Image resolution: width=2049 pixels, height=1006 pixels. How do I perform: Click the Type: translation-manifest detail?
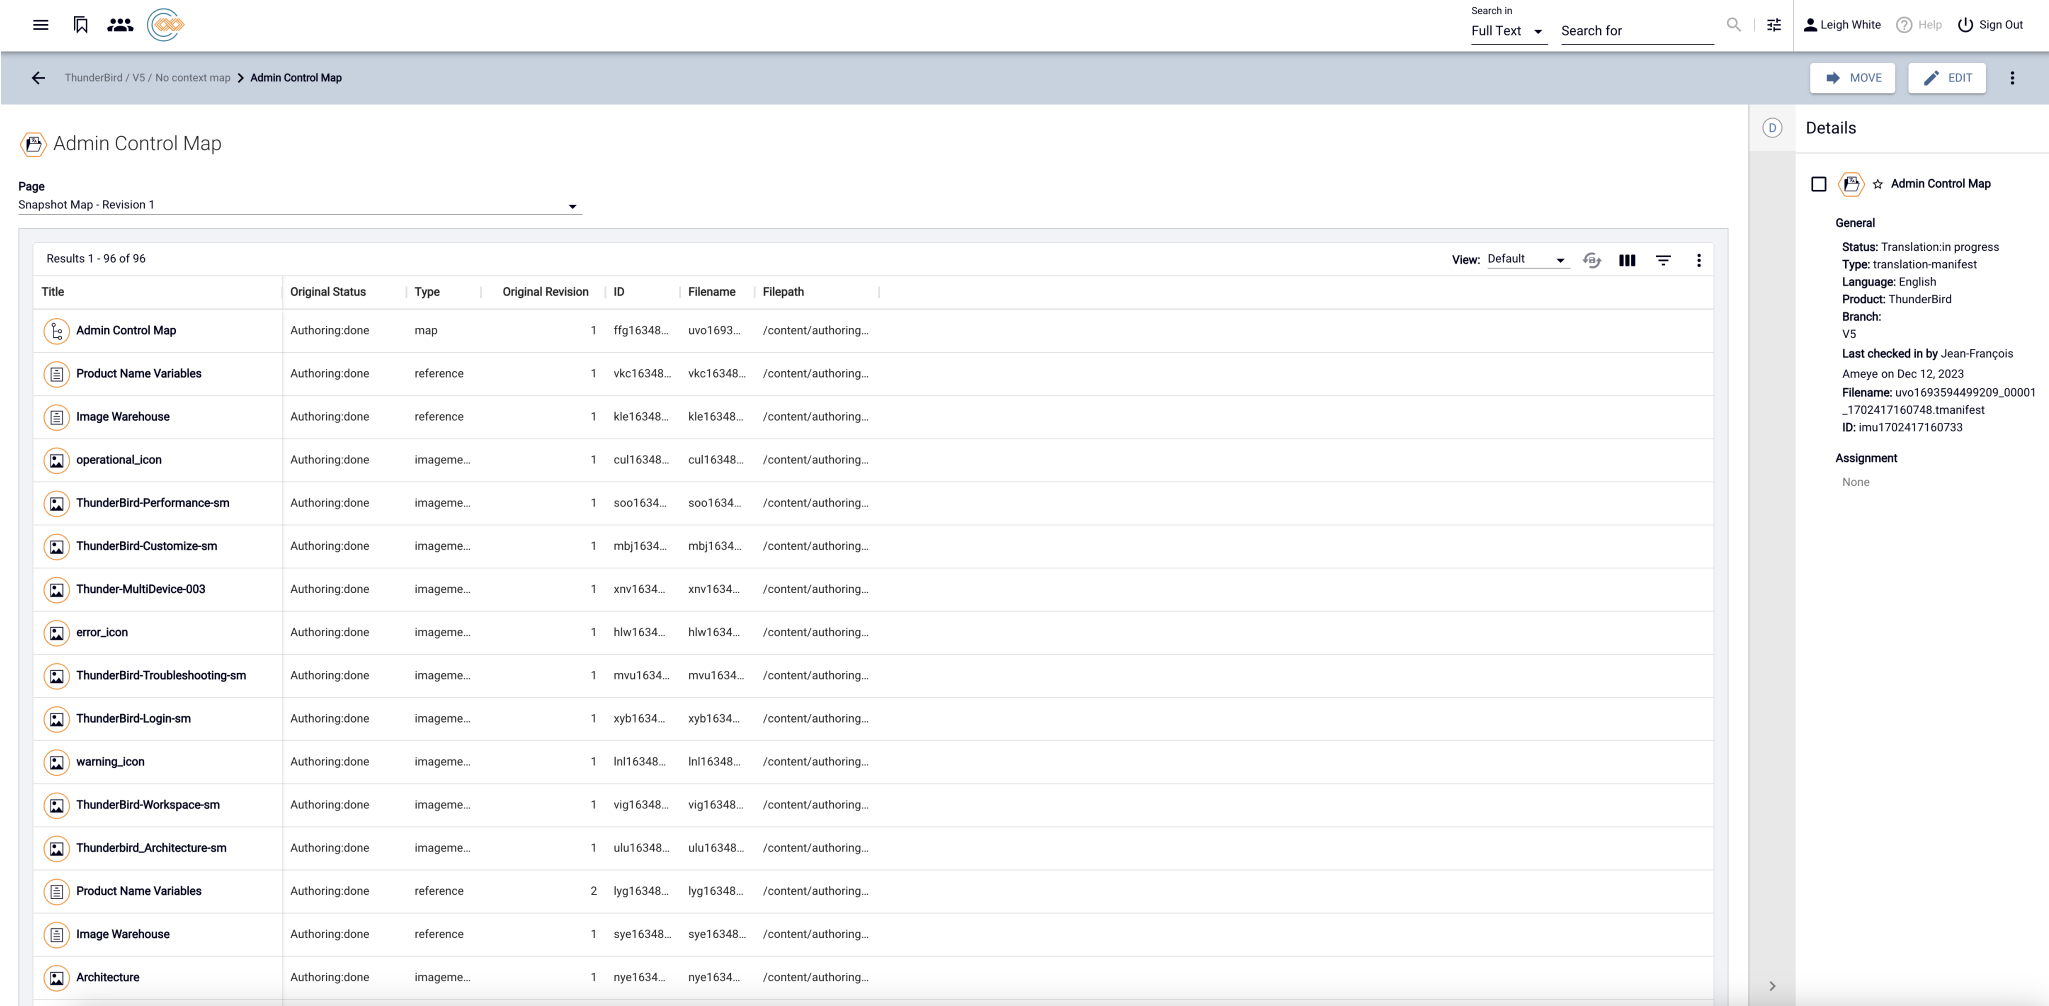click(x=1909, y=265)
